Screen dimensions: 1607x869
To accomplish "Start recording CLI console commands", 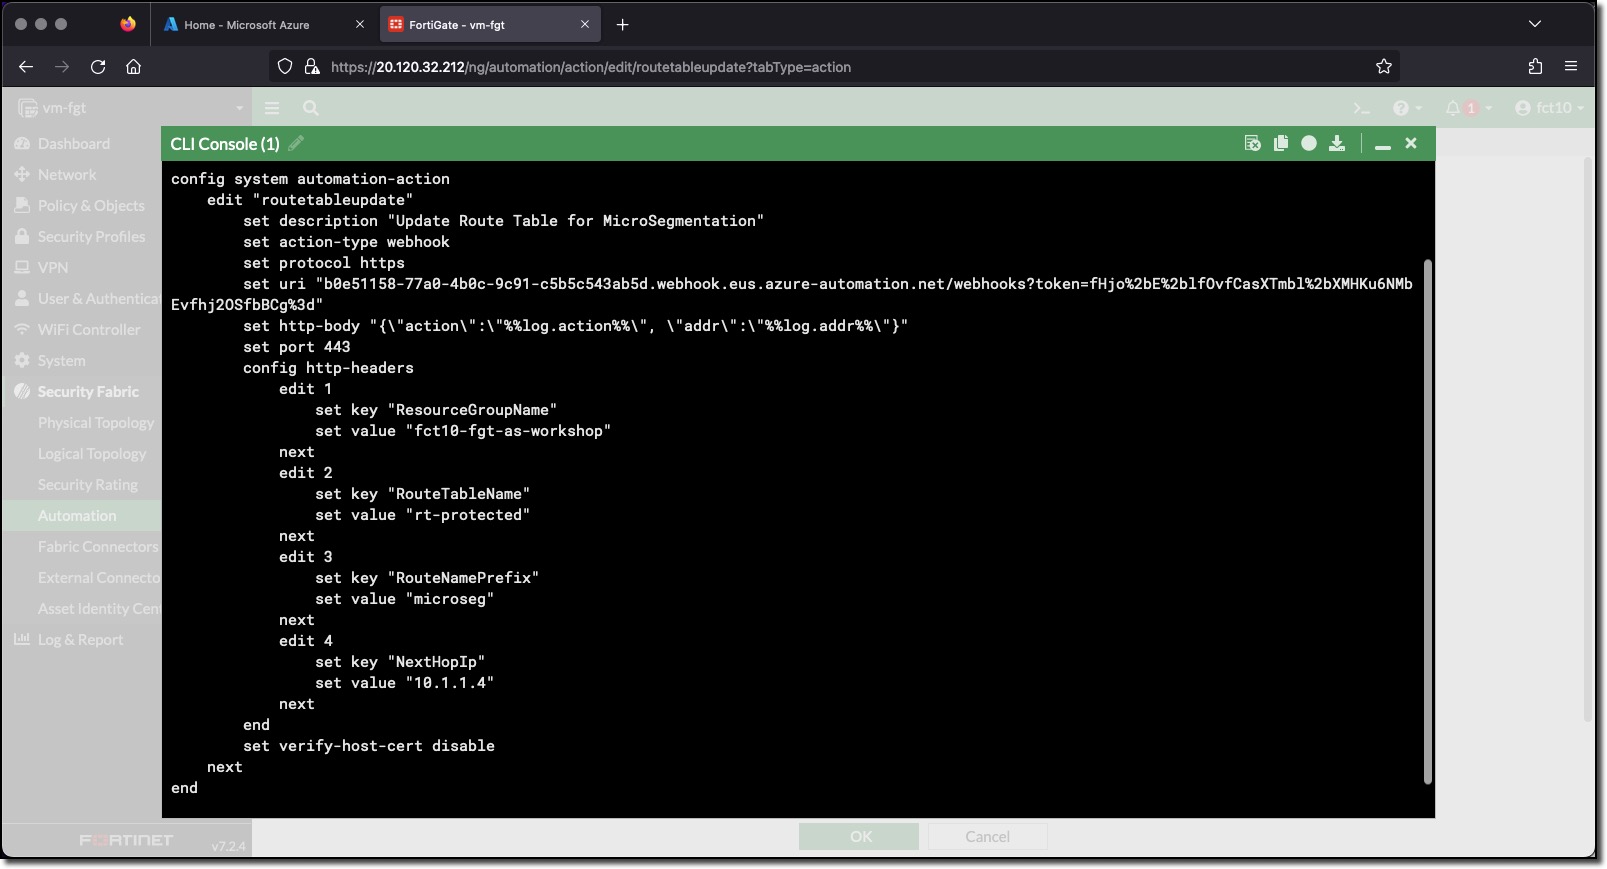I will coord(1308,144).
